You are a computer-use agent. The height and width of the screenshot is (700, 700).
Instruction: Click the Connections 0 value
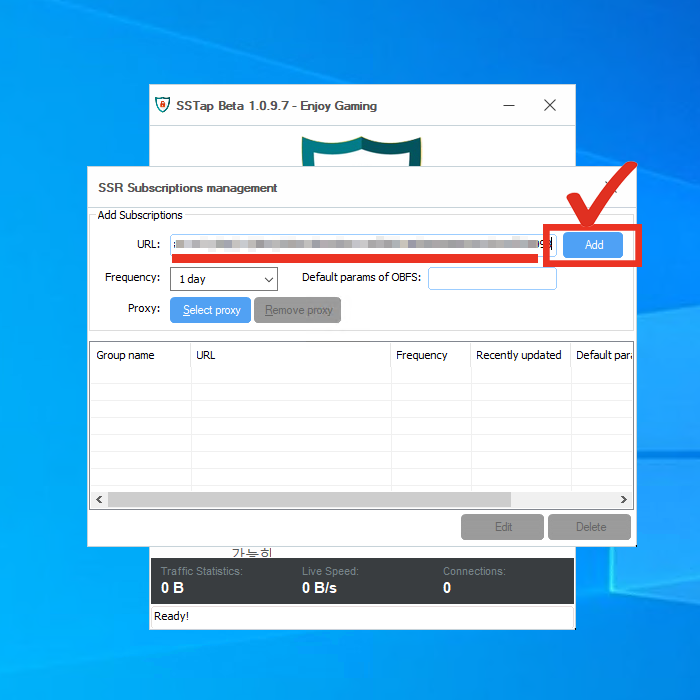[447, 588]
